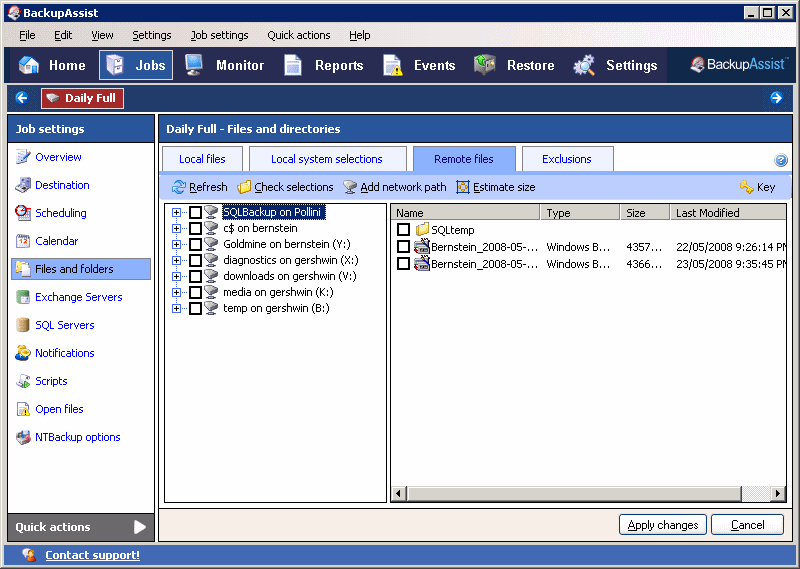800x569 pixels.
Task: Click the Open files icon
Action: [23, 409]
